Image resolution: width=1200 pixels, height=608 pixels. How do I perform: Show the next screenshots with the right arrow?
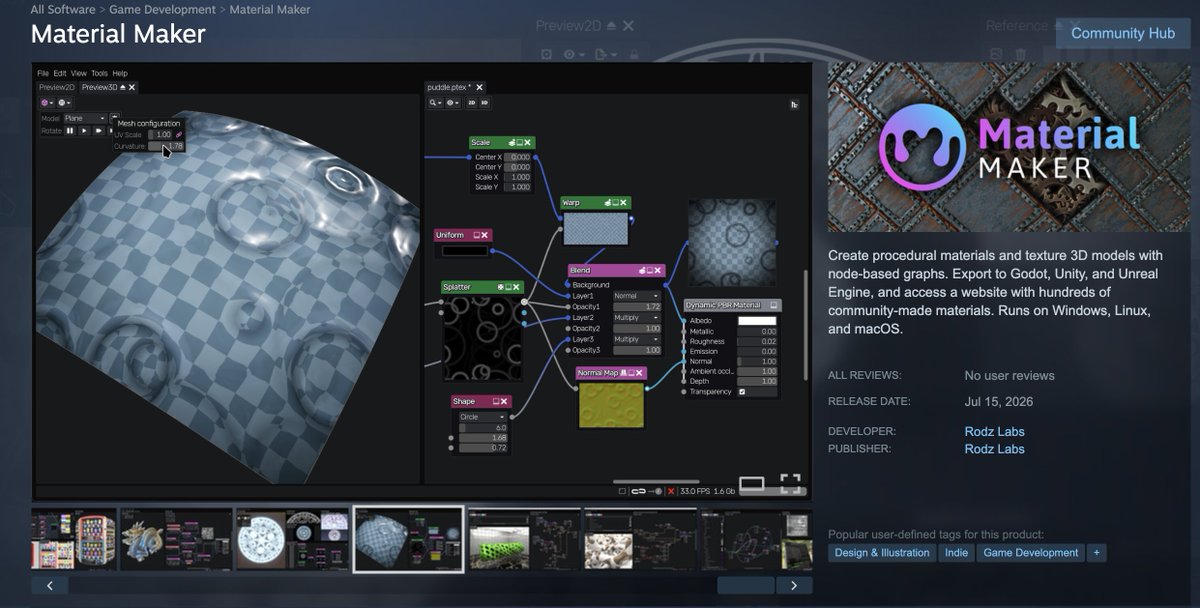pos(794,585)
